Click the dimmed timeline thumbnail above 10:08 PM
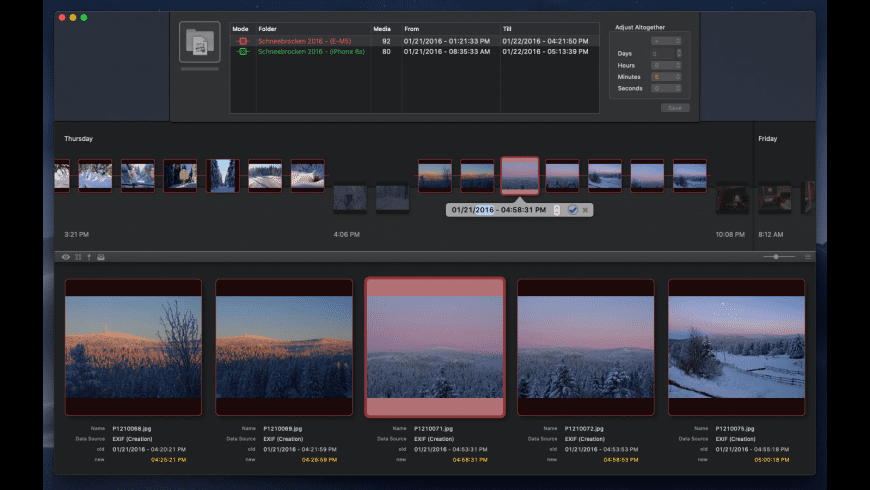The width and height of the screenshot is (870, 490). [732, 198]
